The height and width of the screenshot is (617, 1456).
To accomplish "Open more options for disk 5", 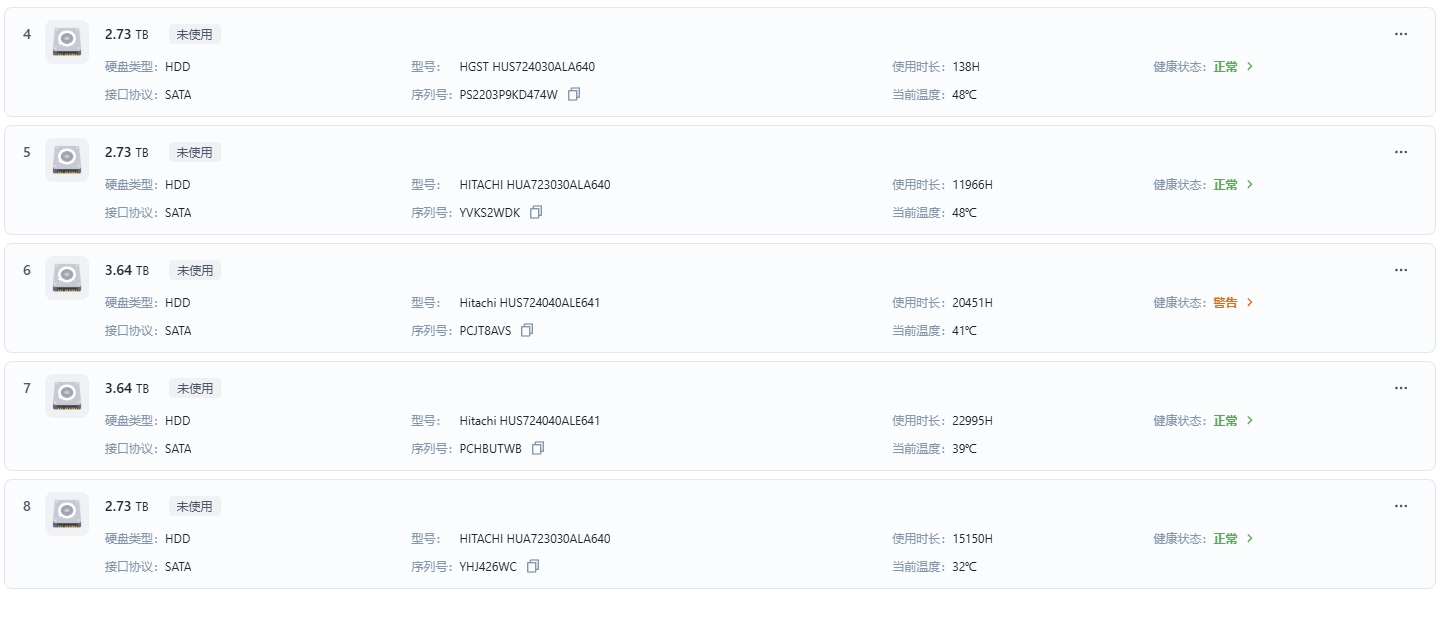I will pyautogui.click(x=1401, y=152).
